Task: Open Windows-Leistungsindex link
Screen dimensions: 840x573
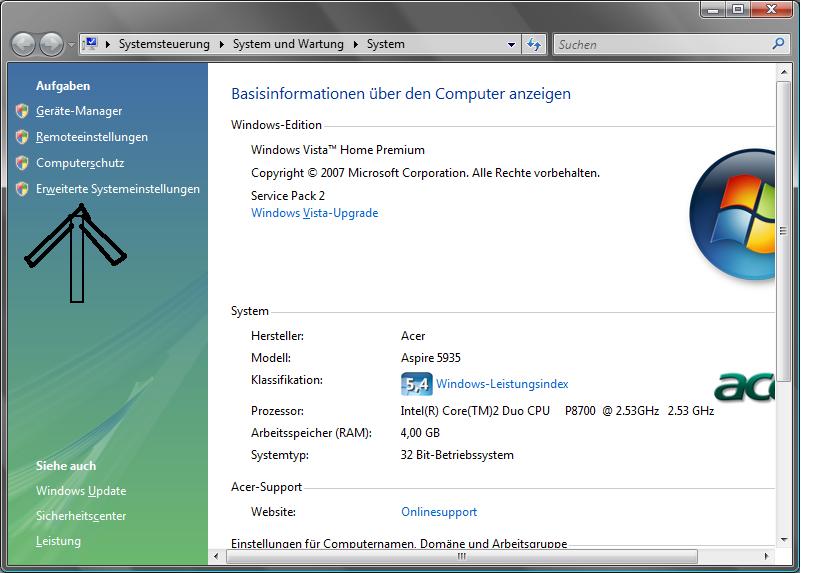Action: point(502,384)
